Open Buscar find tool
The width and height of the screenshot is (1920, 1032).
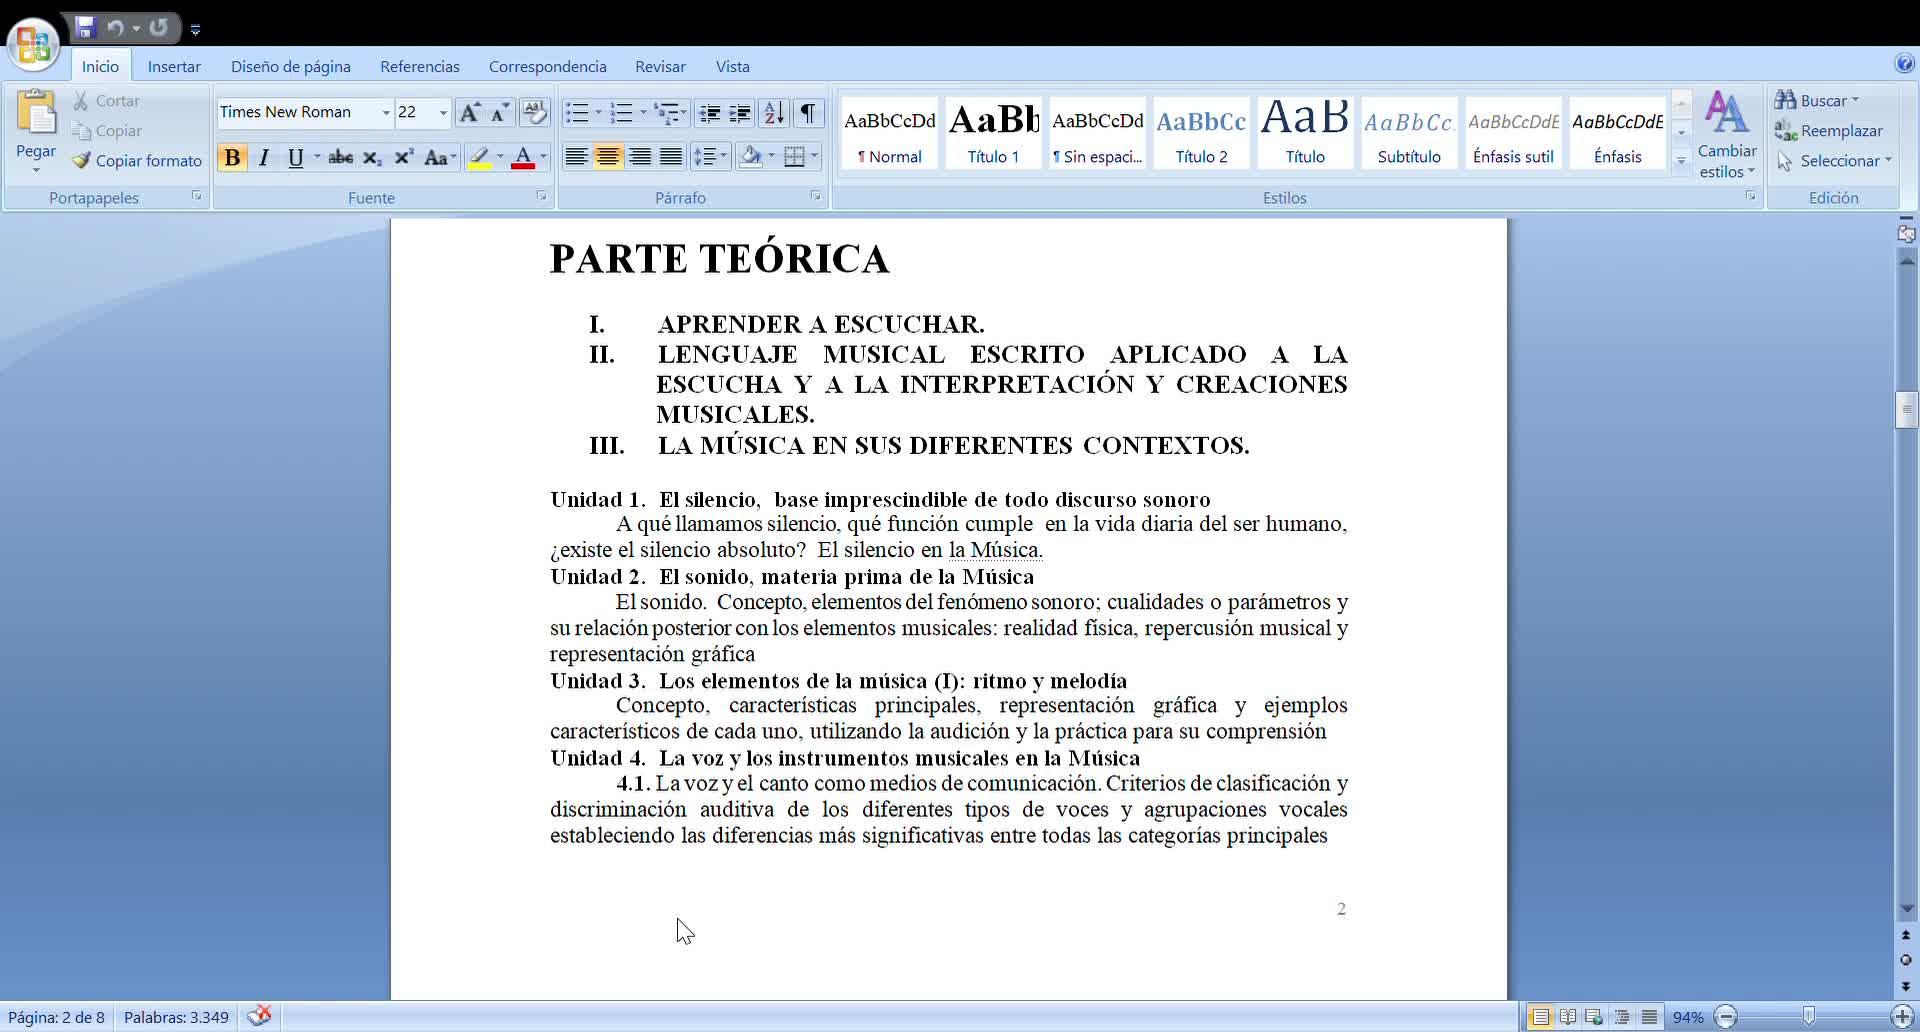point(1817,101)
